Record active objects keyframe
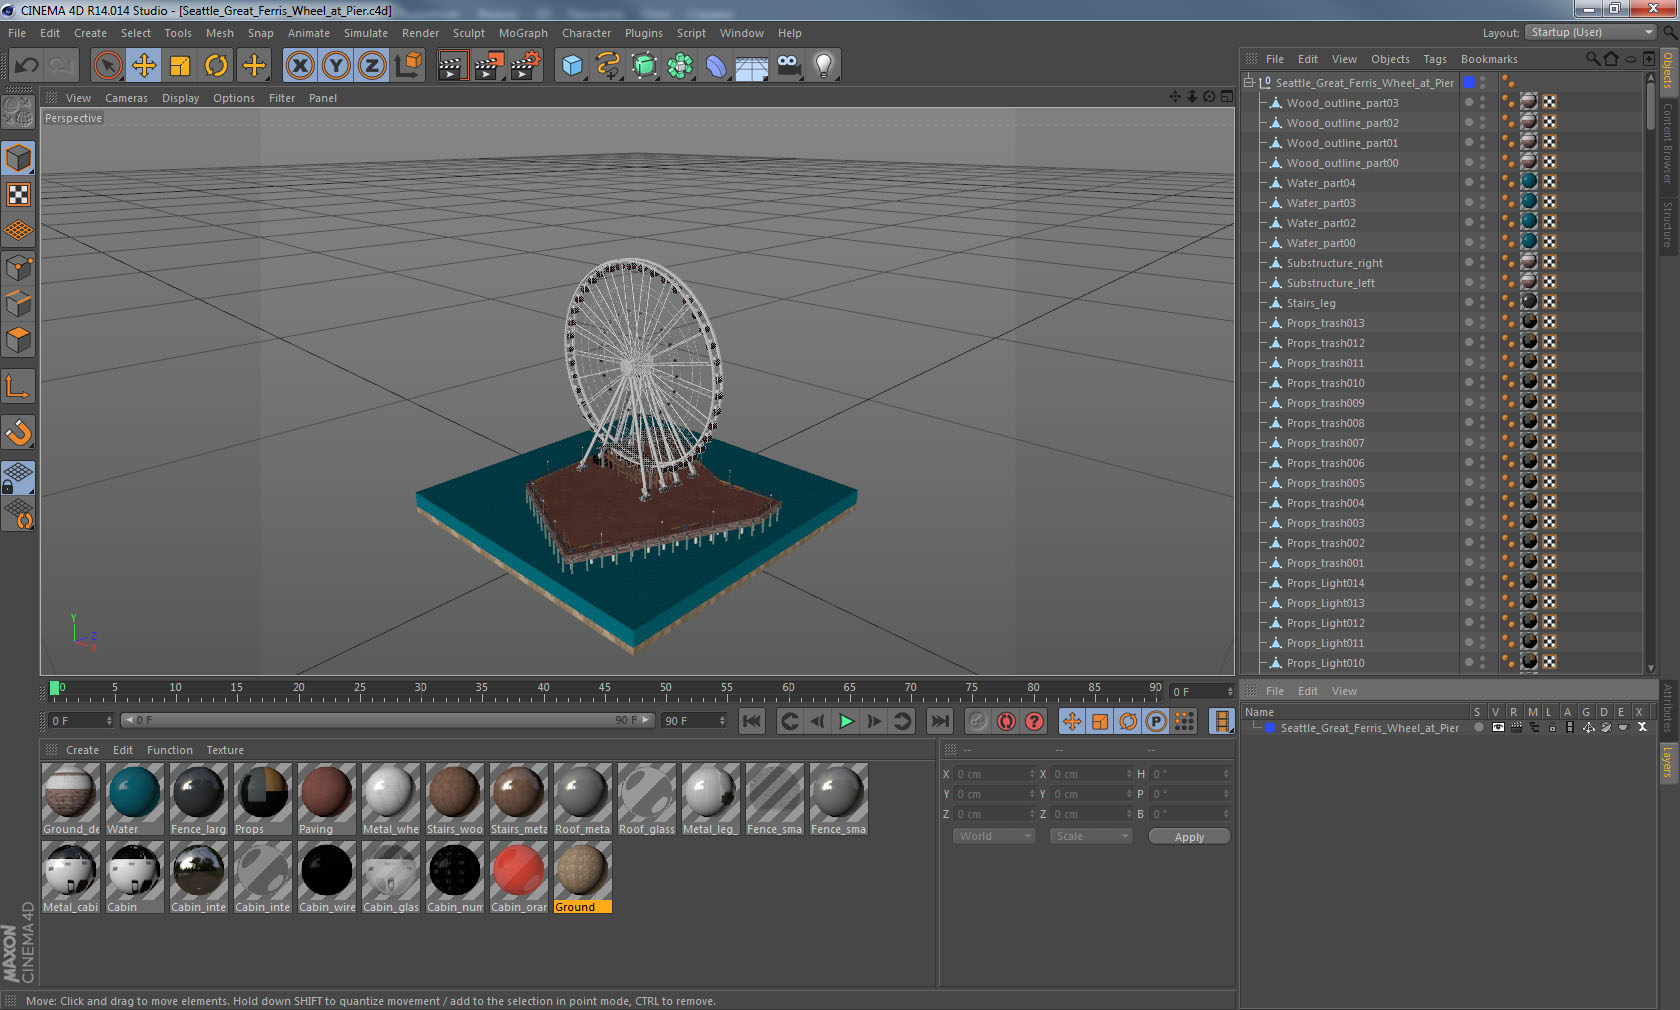This screenshot has height=1010, width=1680. click(x=978, y=721)
